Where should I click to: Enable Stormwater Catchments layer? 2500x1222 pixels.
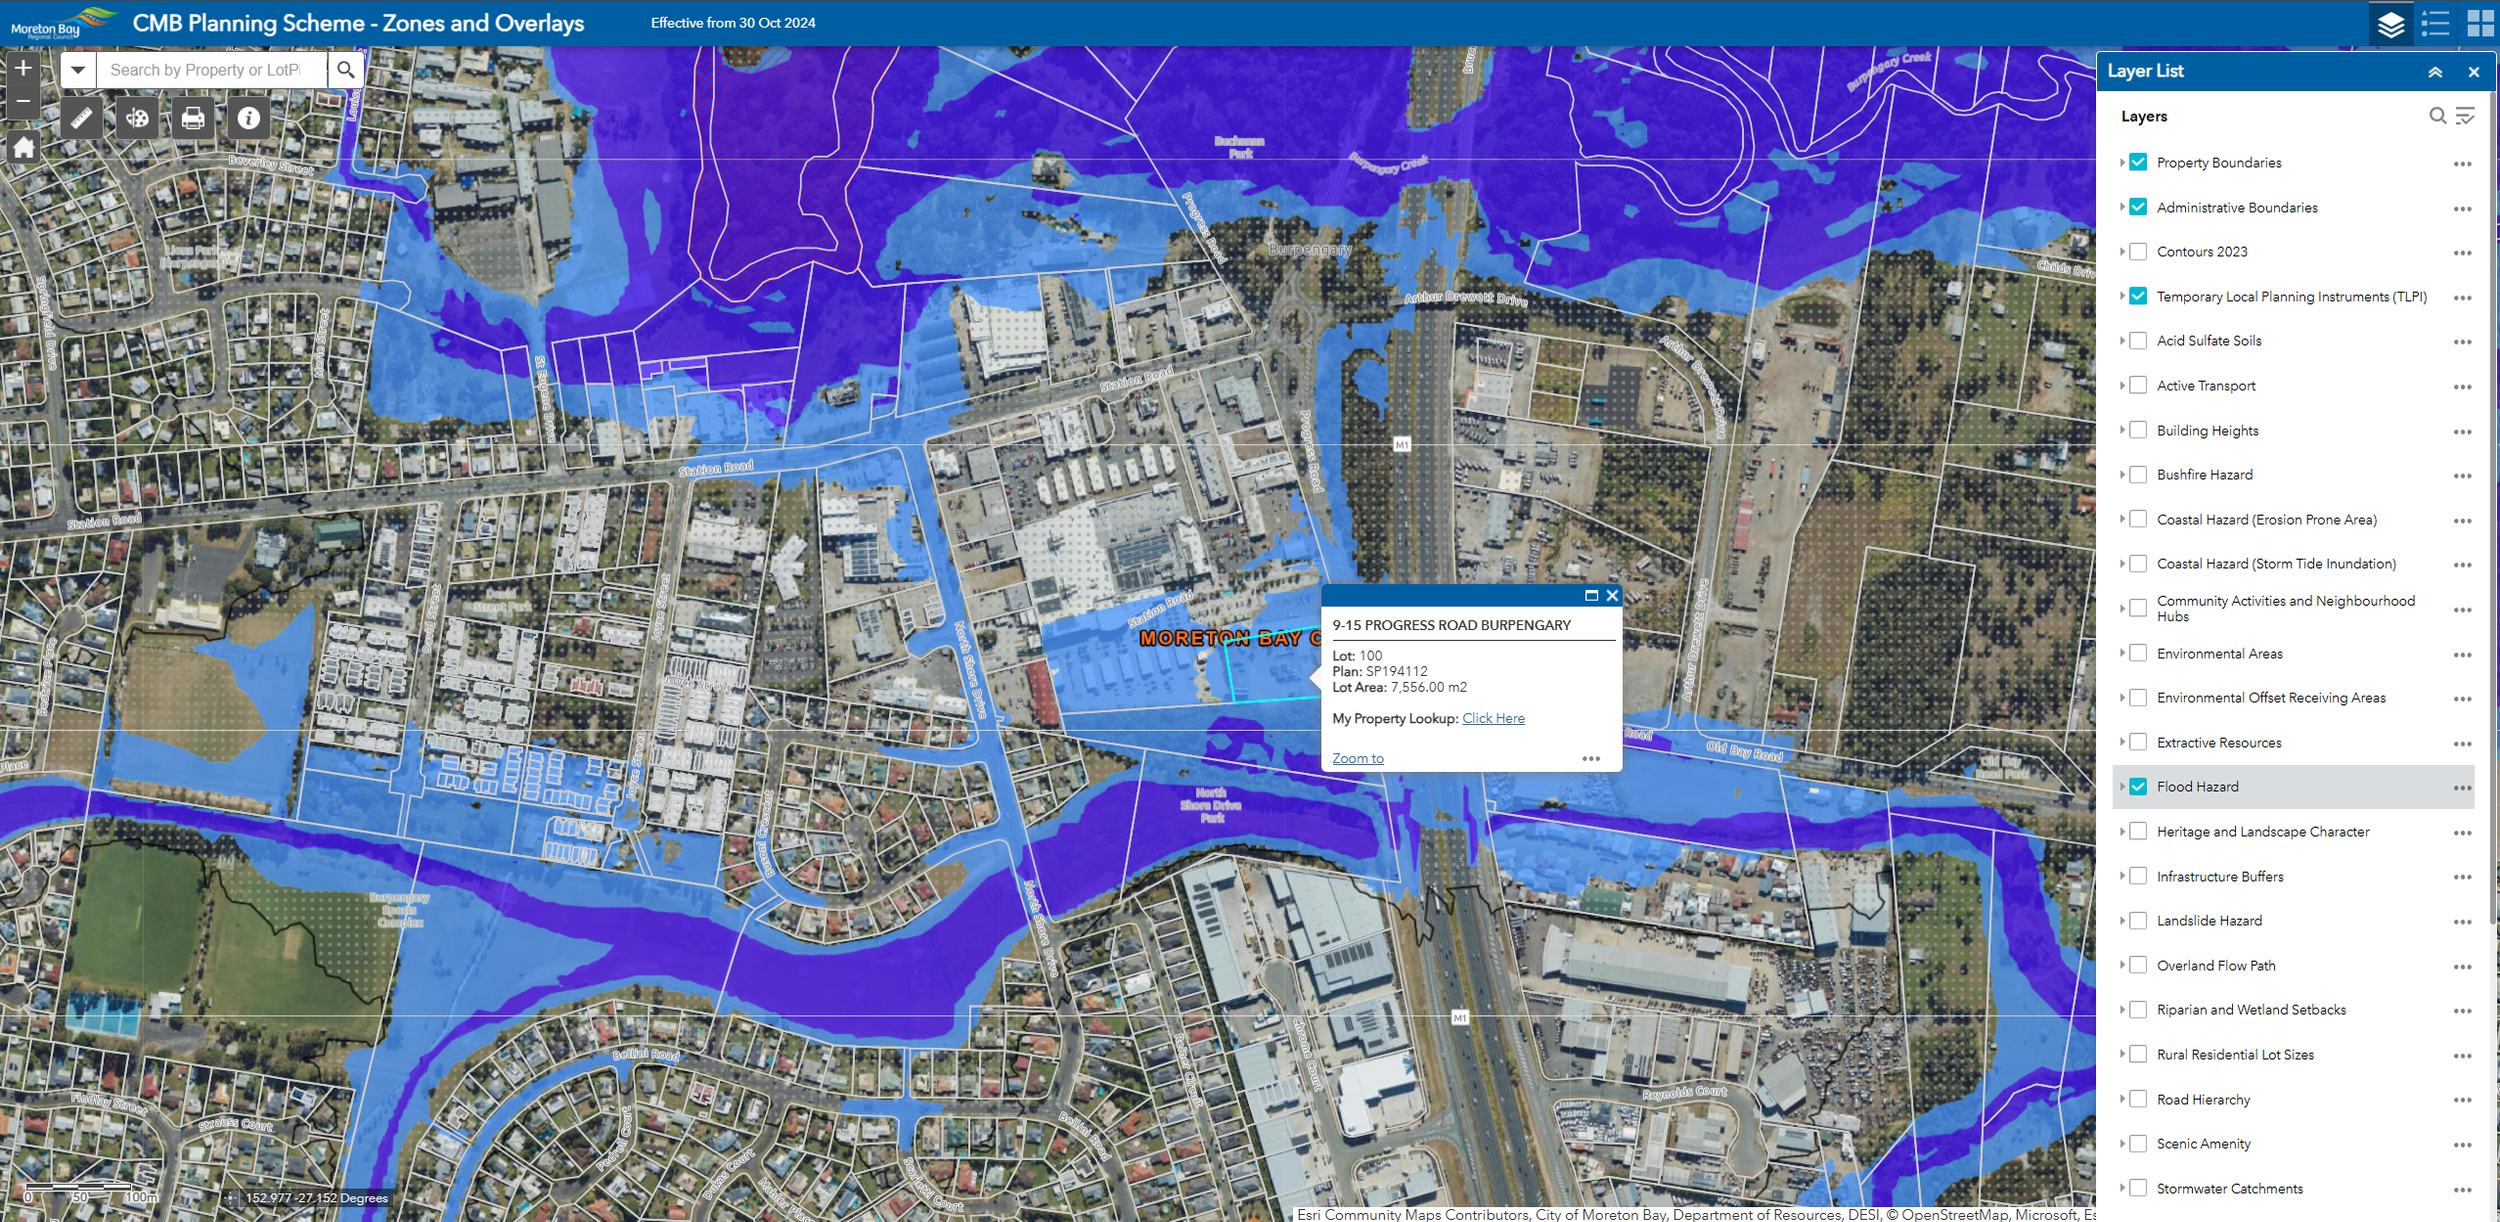(2138, 1188)
